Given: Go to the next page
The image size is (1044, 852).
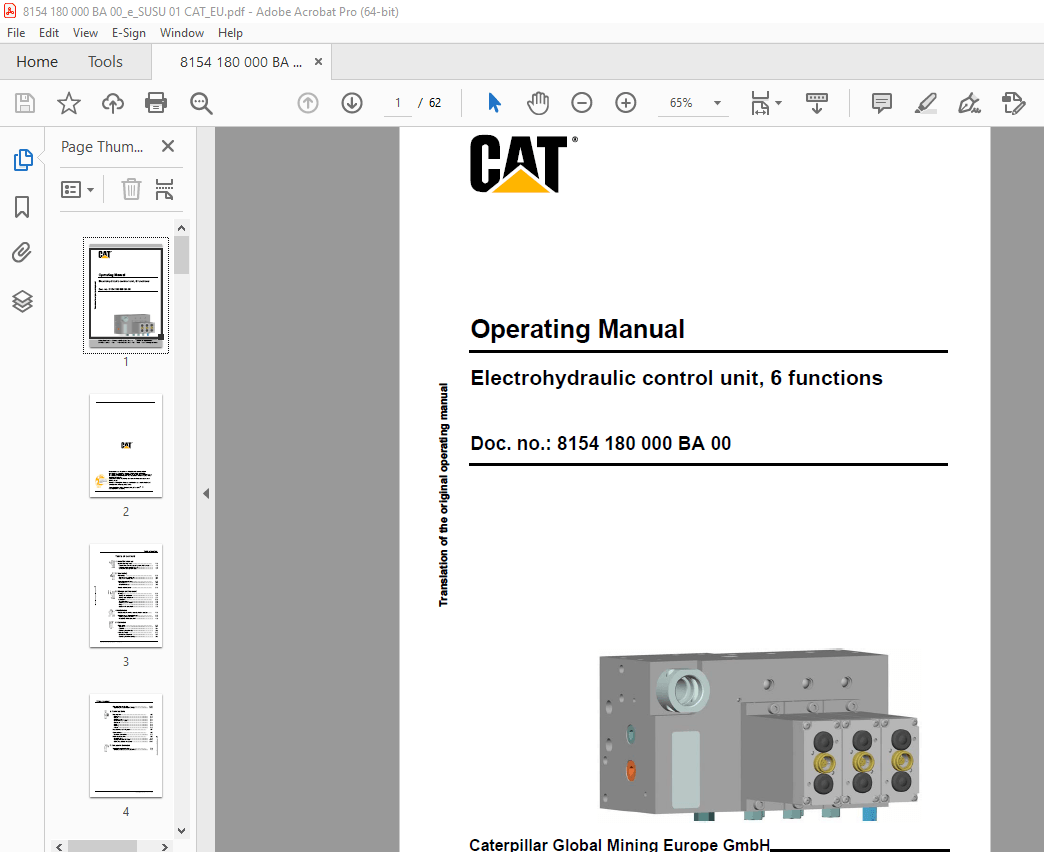Looking at the screenshot, I should [351, 102].
